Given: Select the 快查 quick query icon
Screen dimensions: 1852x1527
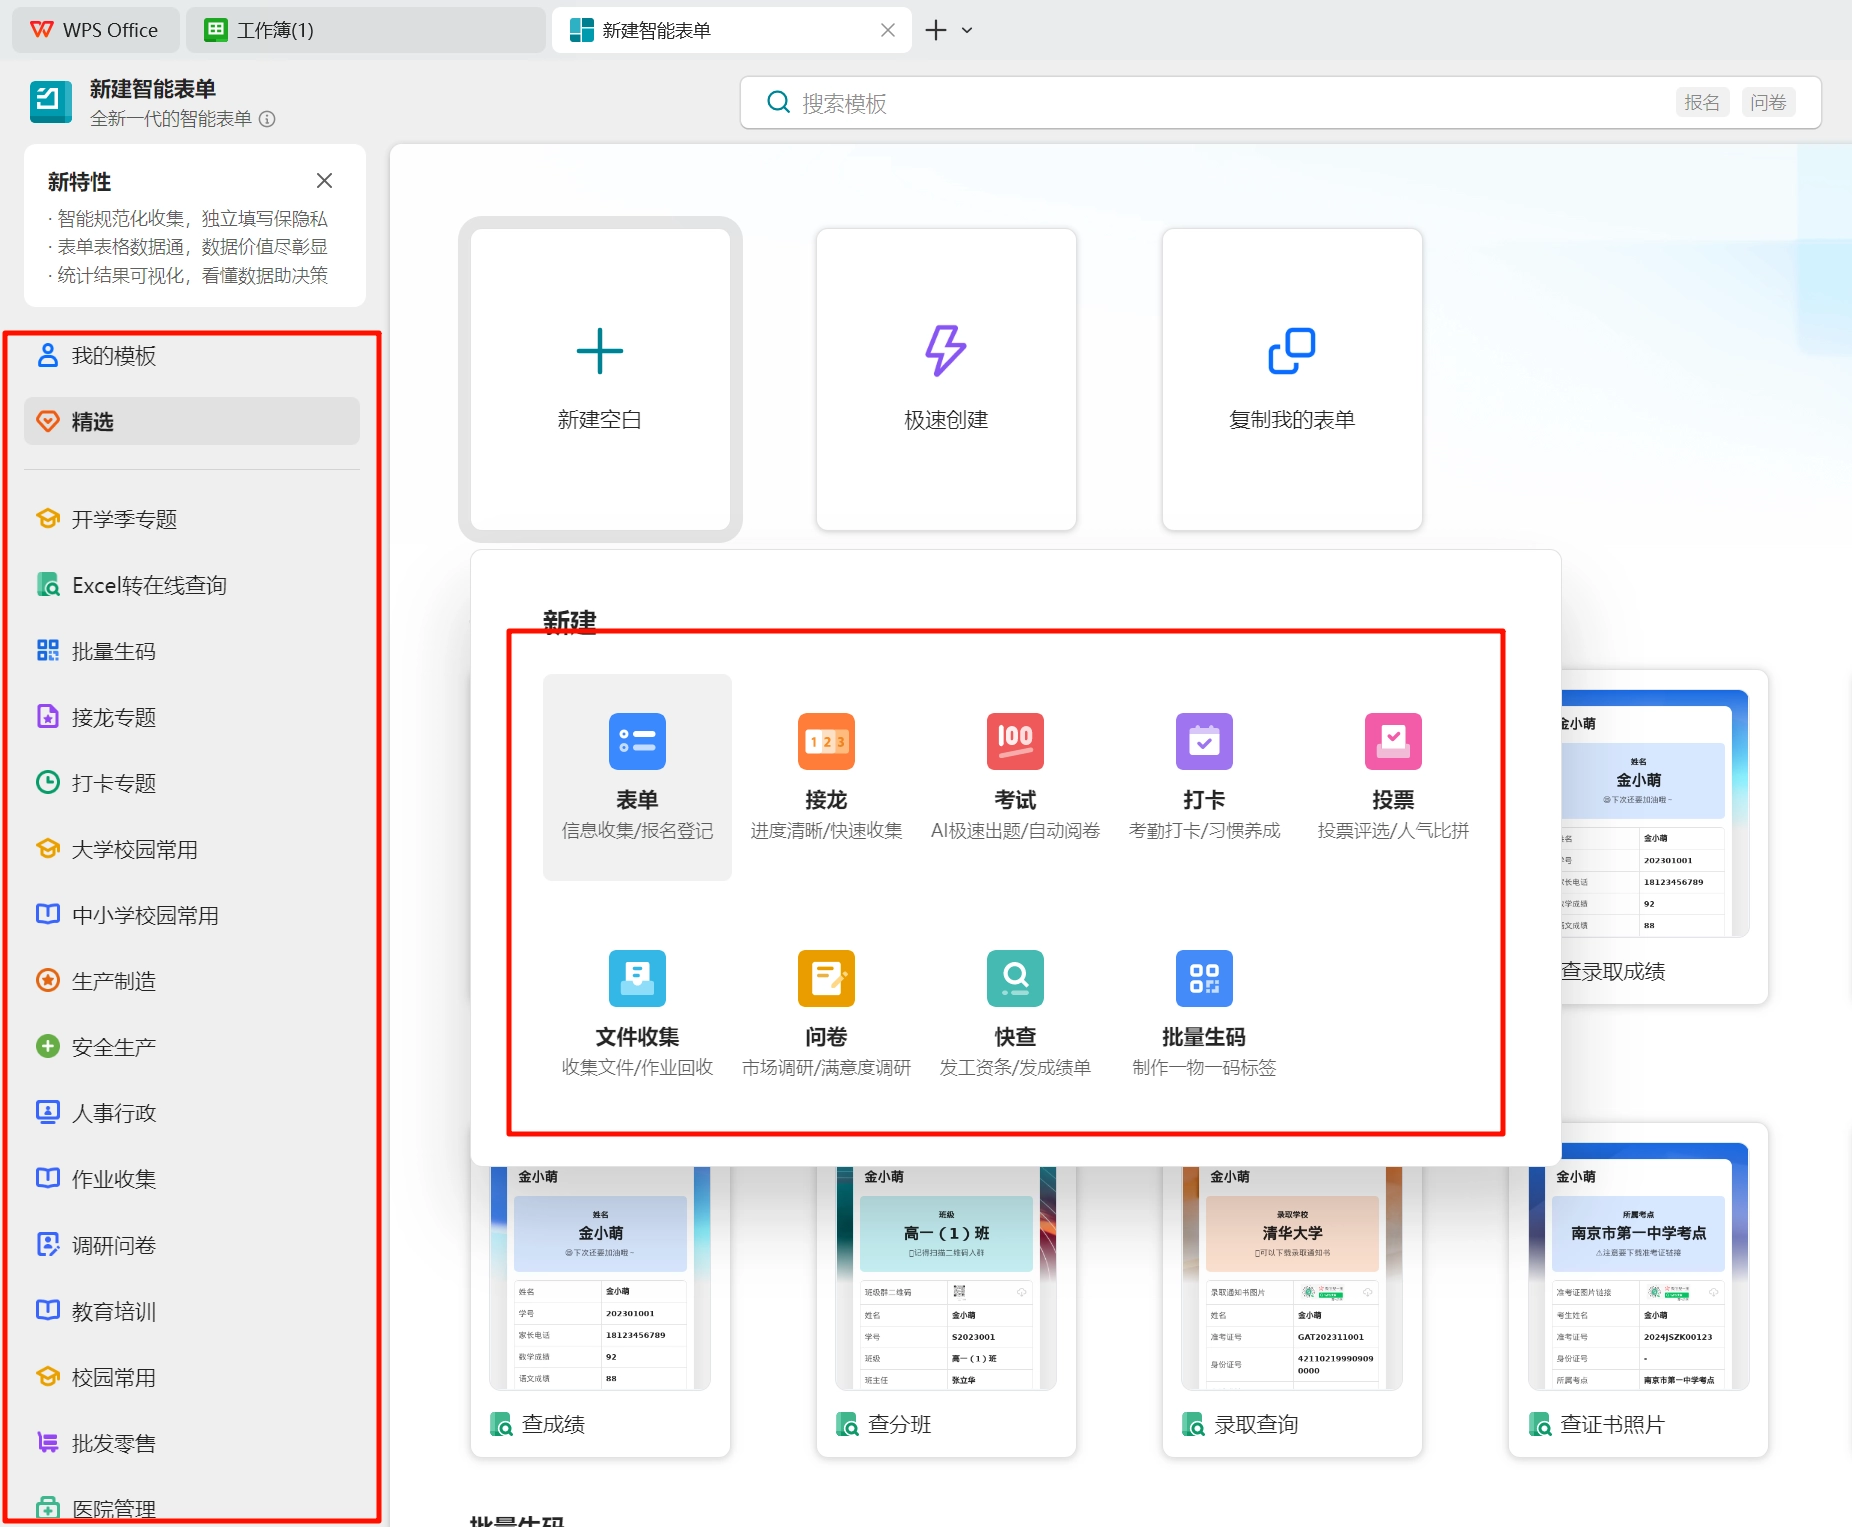Looking at the screenshot, I should (x=1015, y=978).
